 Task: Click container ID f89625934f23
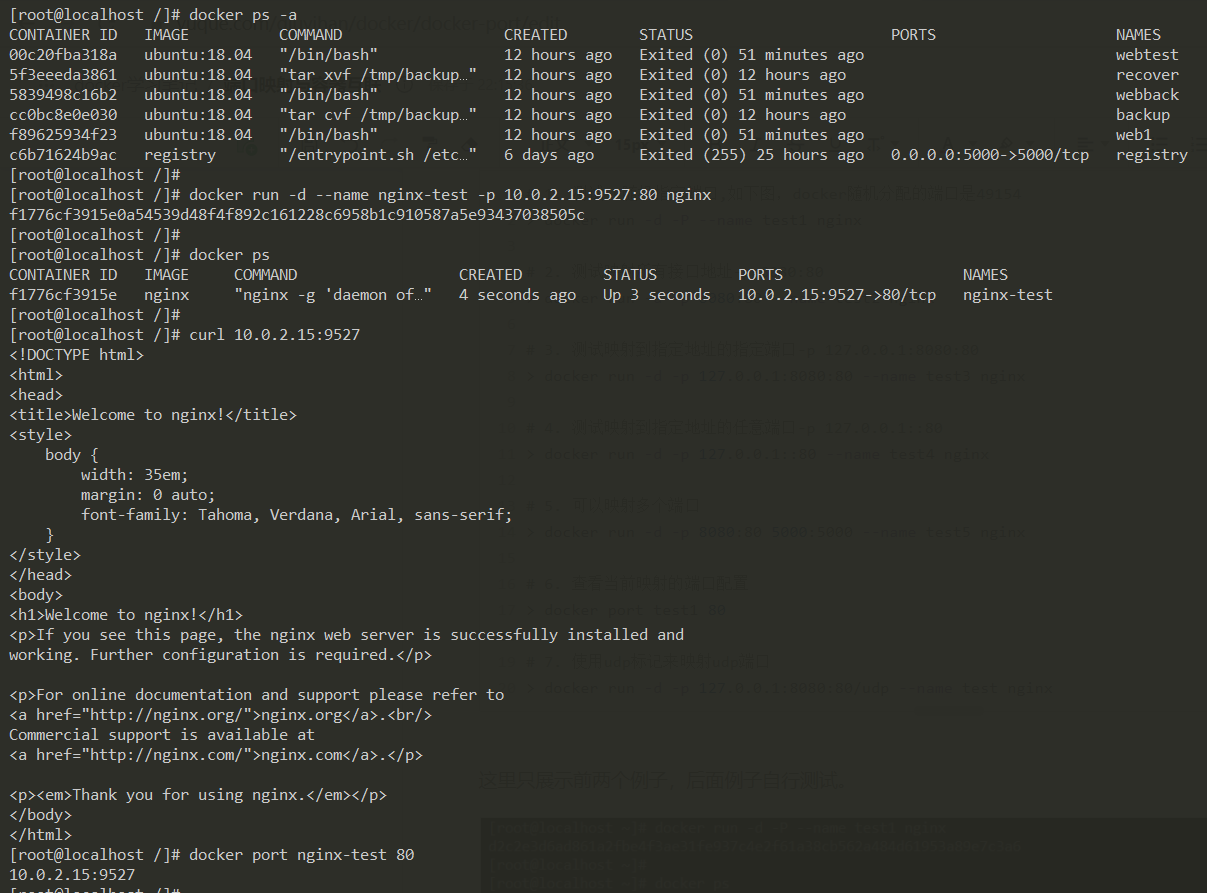63,135
